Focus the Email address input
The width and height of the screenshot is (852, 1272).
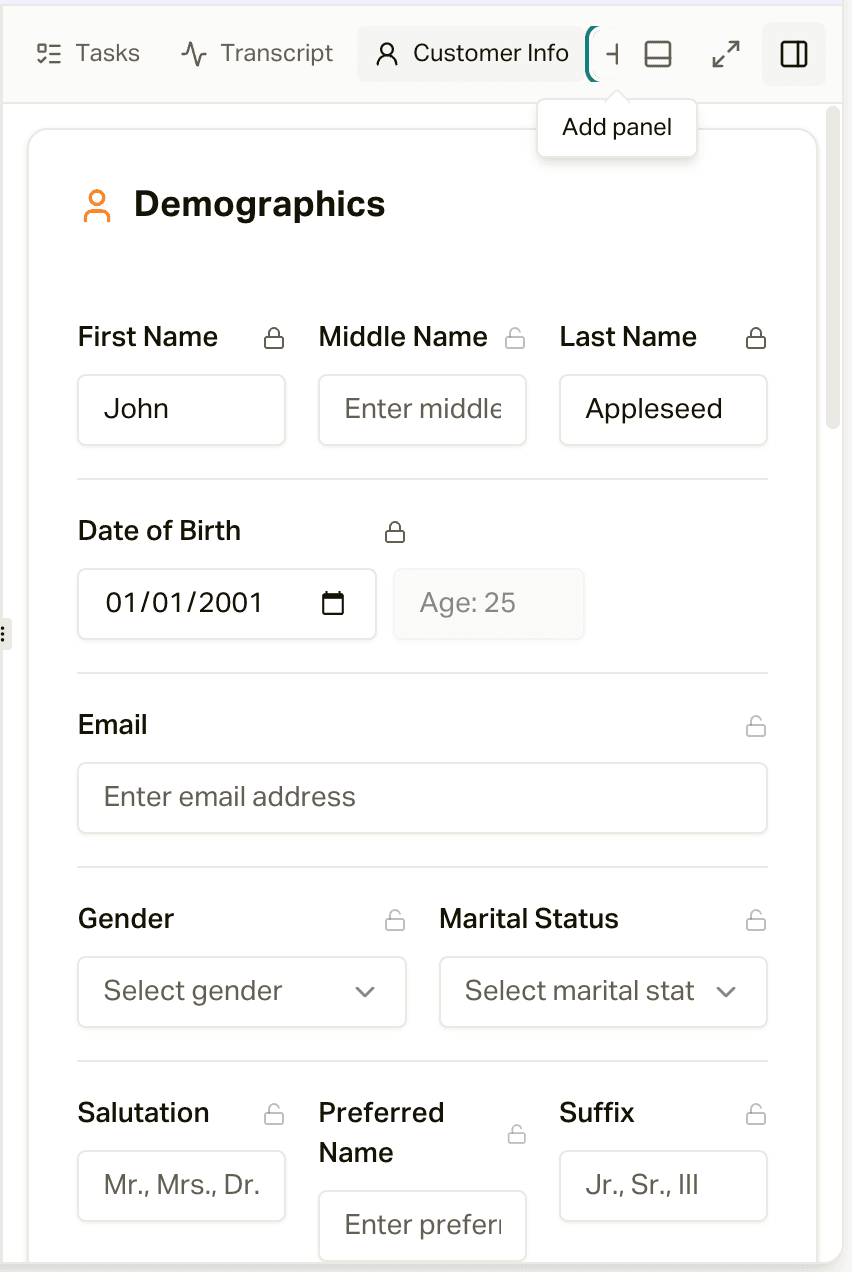tap(422, 798)
